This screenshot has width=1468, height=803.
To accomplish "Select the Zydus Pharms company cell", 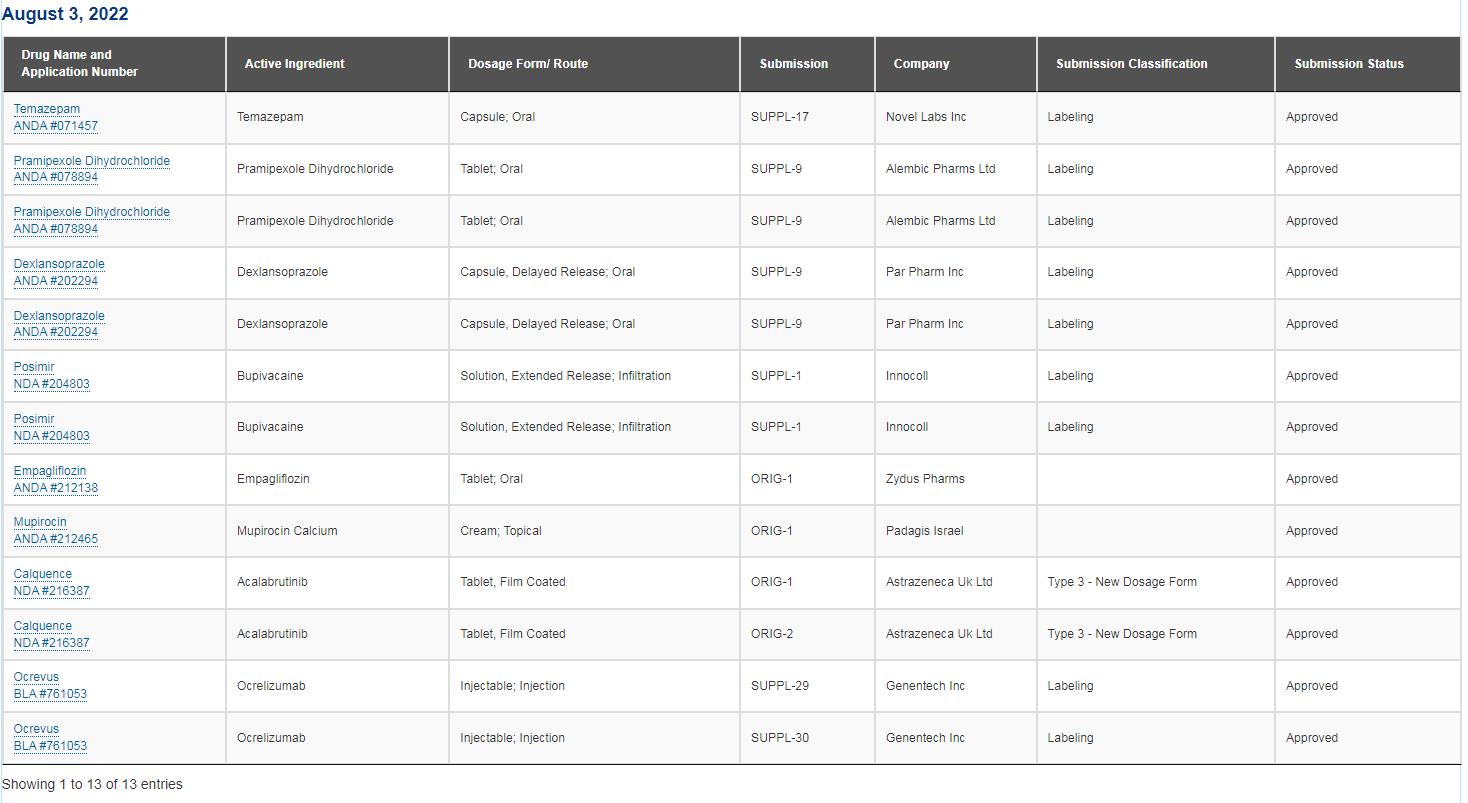I will point(925,479).
